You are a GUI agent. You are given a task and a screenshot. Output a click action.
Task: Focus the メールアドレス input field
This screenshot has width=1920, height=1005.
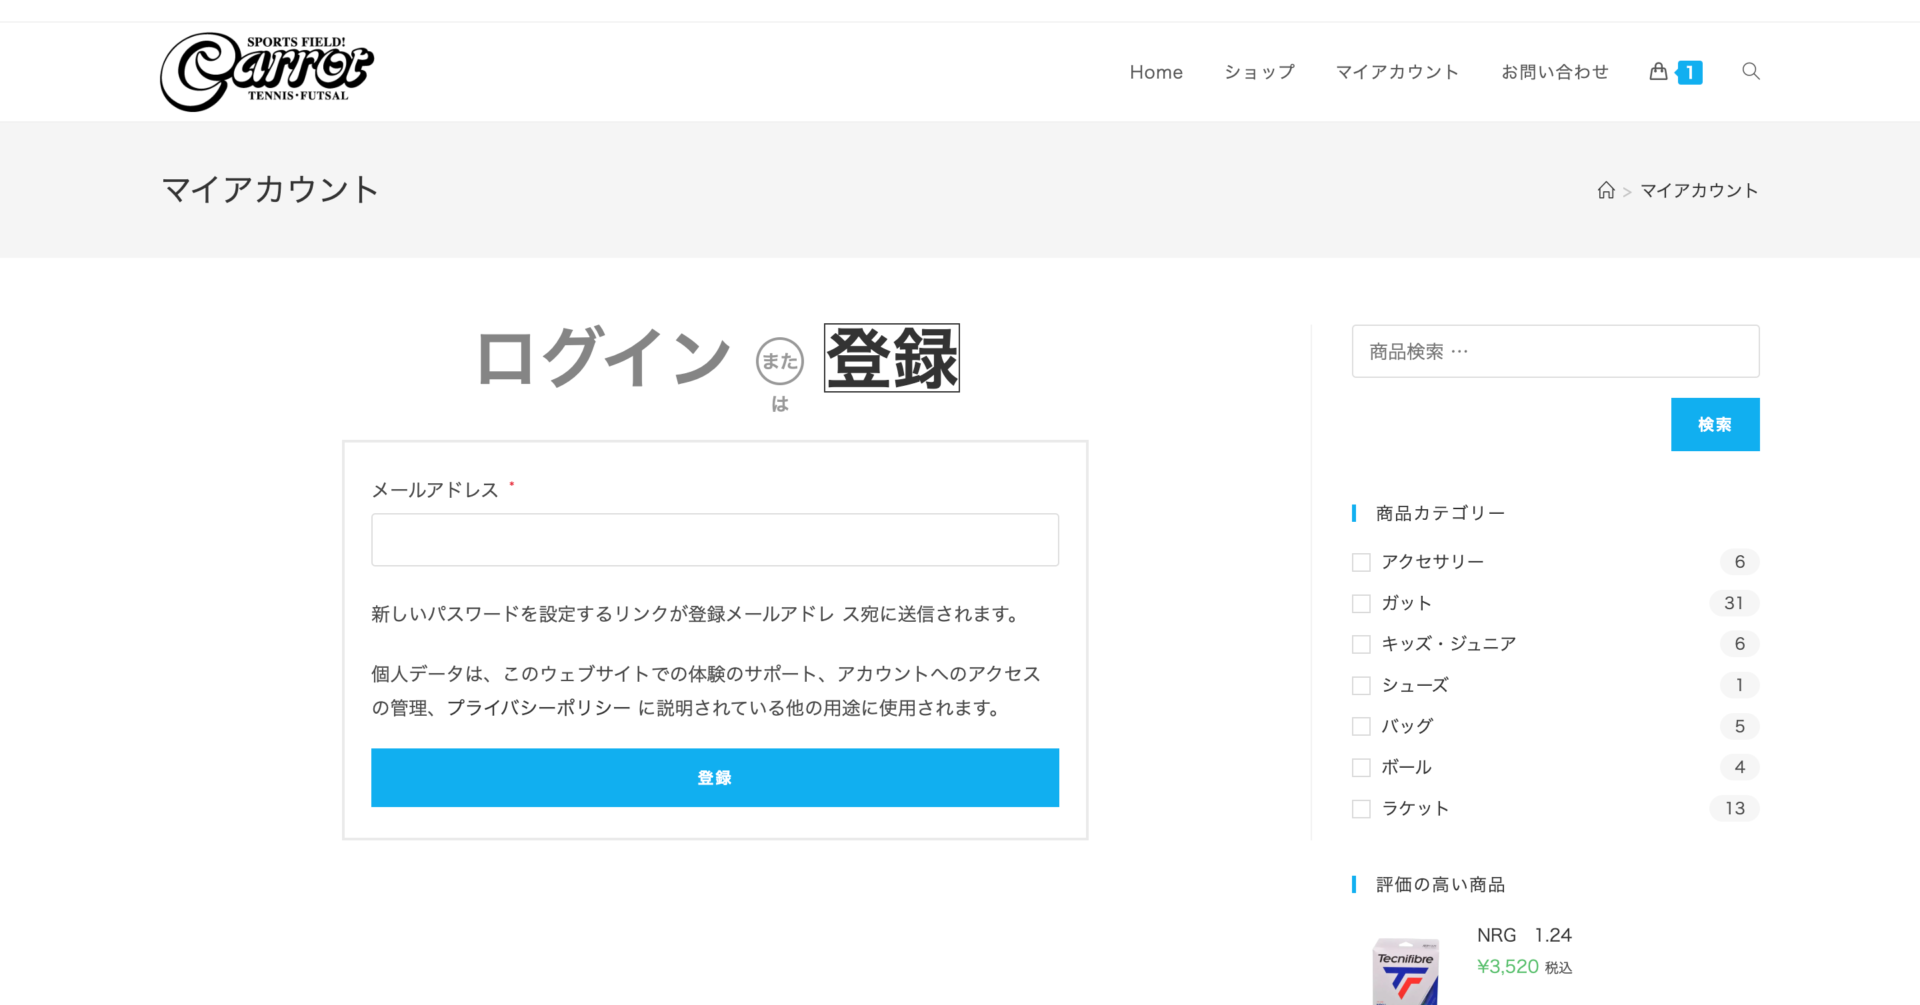[714, 540]
